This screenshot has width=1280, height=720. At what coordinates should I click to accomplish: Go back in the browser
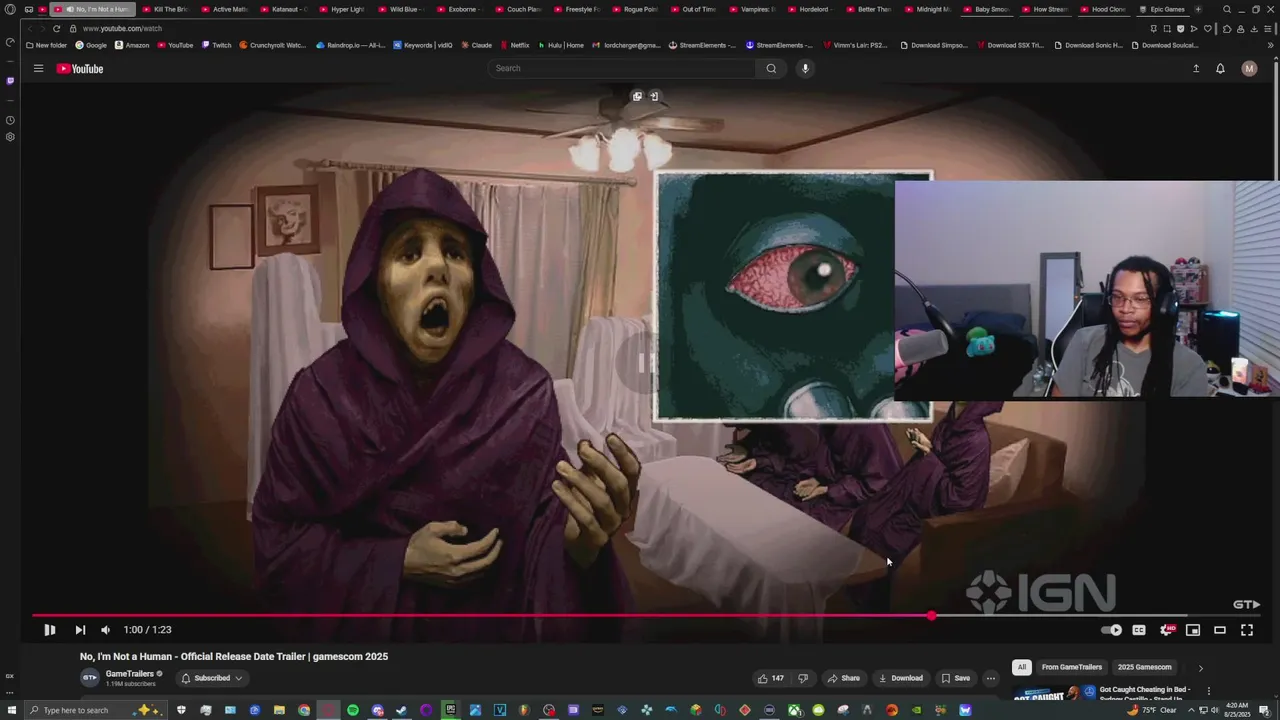pyautogui.click(x=29, y=29)
